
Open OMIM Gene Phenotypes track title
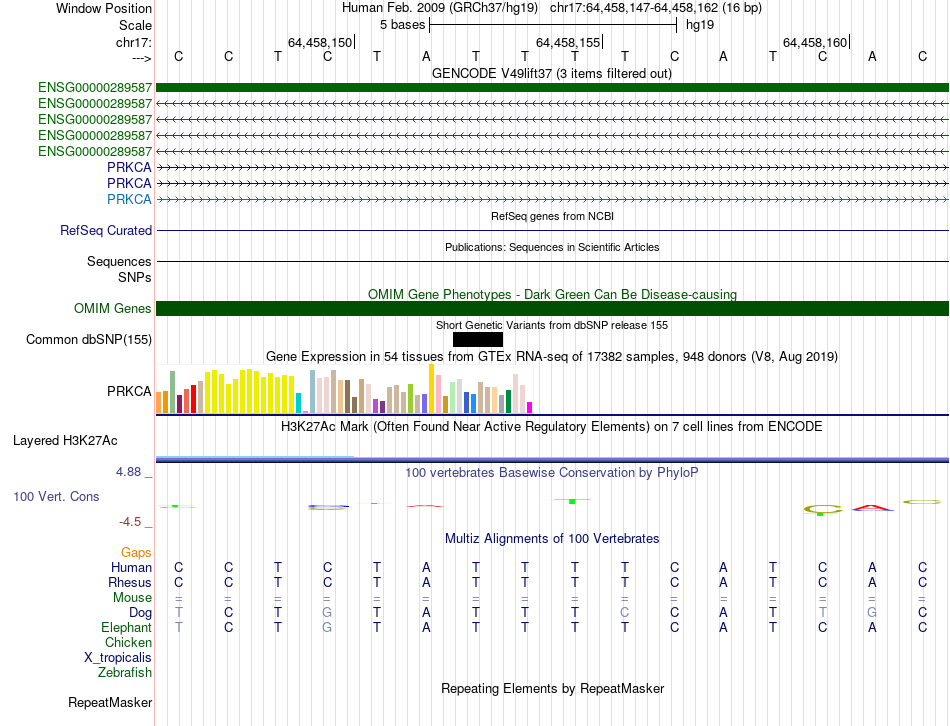tap(552, 295)
